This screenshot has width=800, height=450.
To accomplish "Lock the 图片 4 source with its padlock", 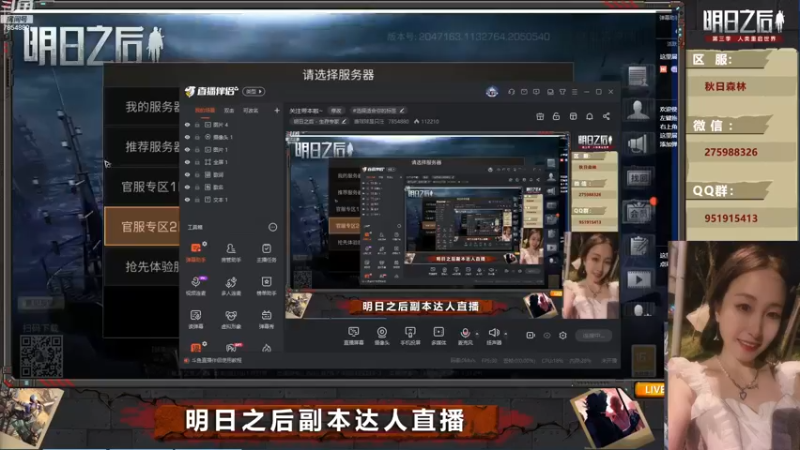I will tap(197, 124).
